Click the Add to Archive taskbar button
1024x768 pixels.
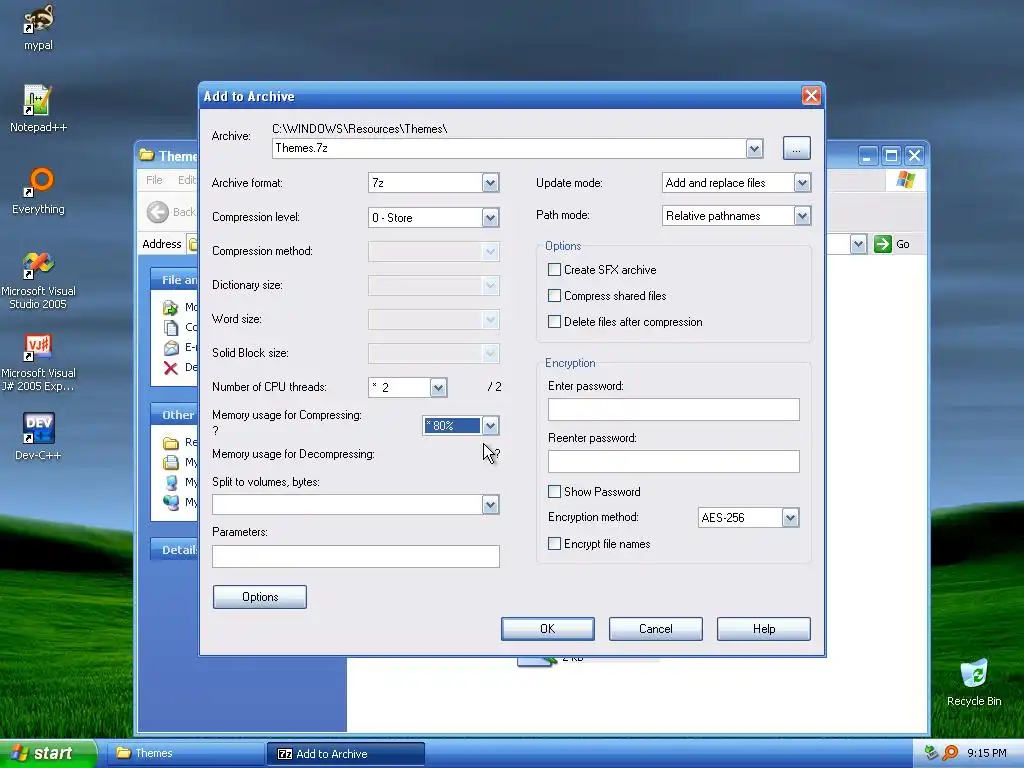(x=345, y=754)
